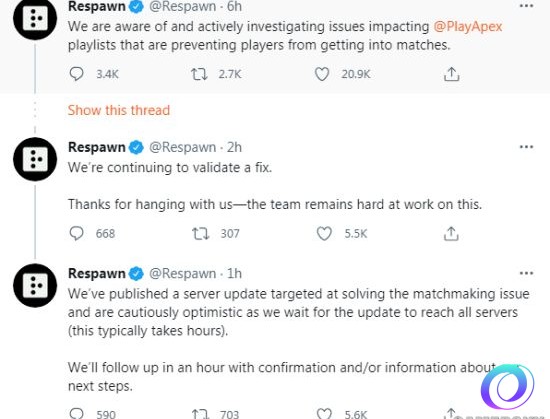Open more options on the 1h tweet

tap(526, 273)
